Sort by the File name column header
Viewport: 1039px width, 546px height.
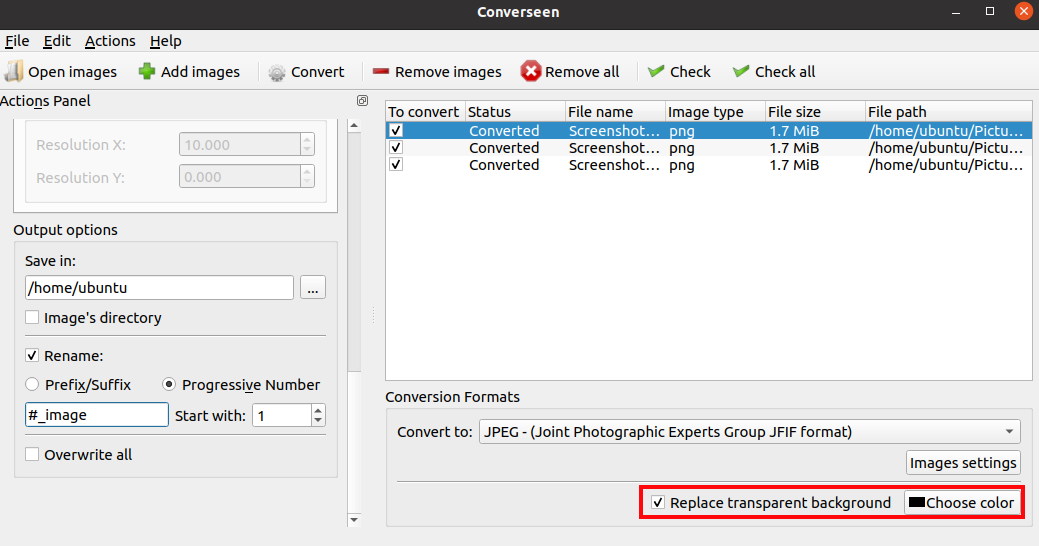pos(615,111)
